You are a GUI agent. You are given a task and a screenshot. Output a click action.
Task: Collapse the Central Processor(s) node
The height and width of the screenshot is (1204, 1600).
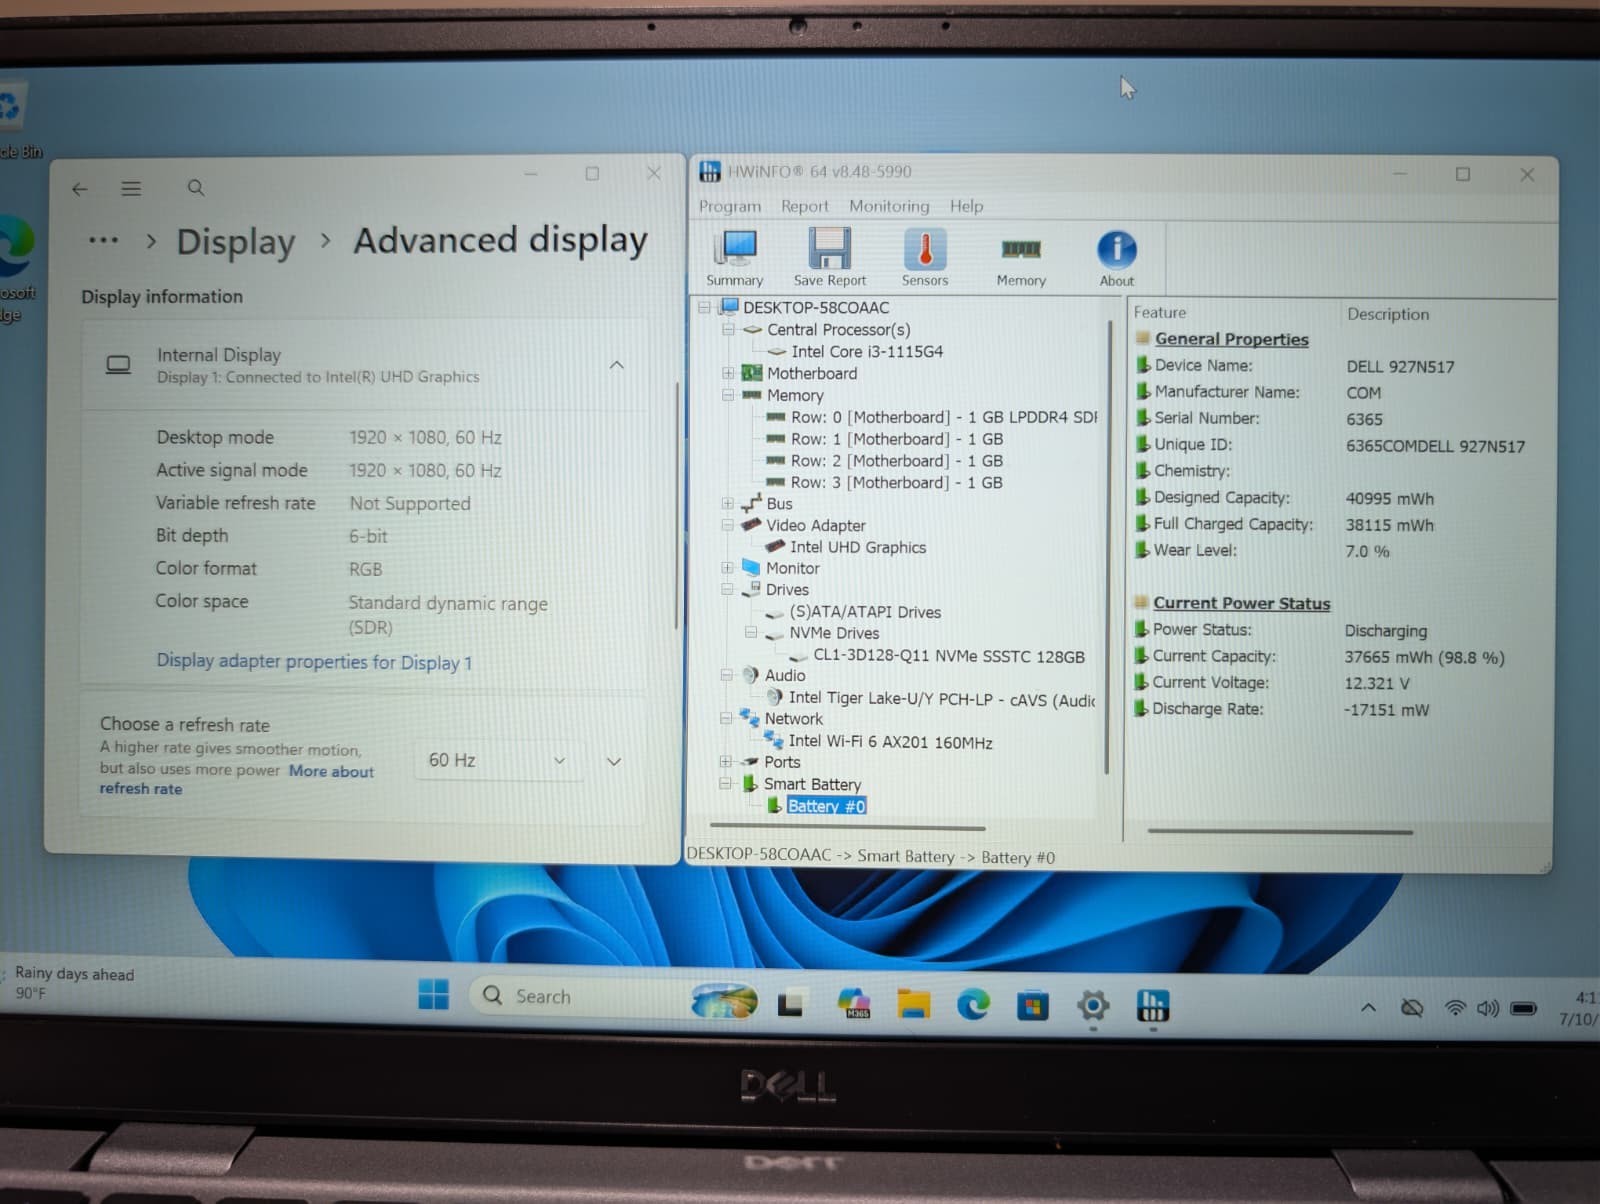[x=728, y=329]
